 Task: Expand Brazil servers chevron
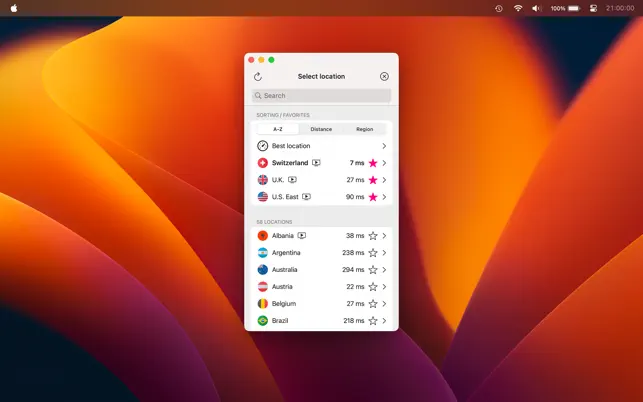[x=384, y=320]
